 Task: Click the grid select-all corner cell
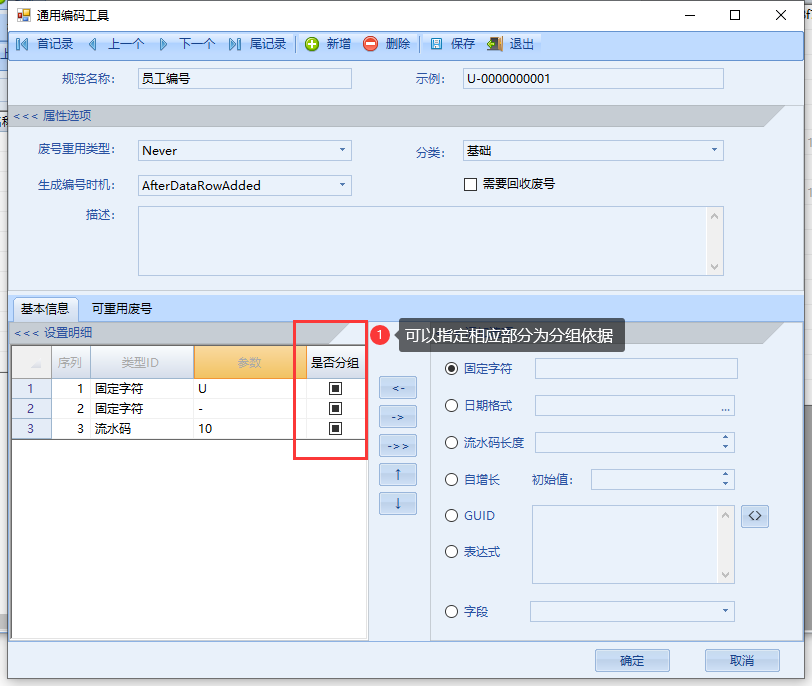31,362
